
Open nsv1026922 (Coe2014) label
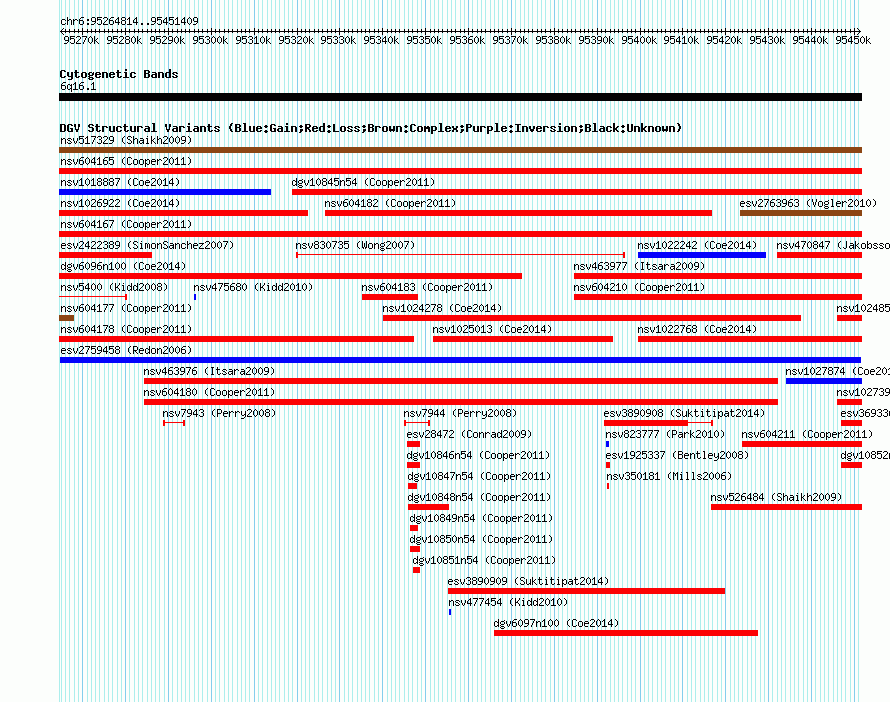pyautogui.click(x=120, y=203)
